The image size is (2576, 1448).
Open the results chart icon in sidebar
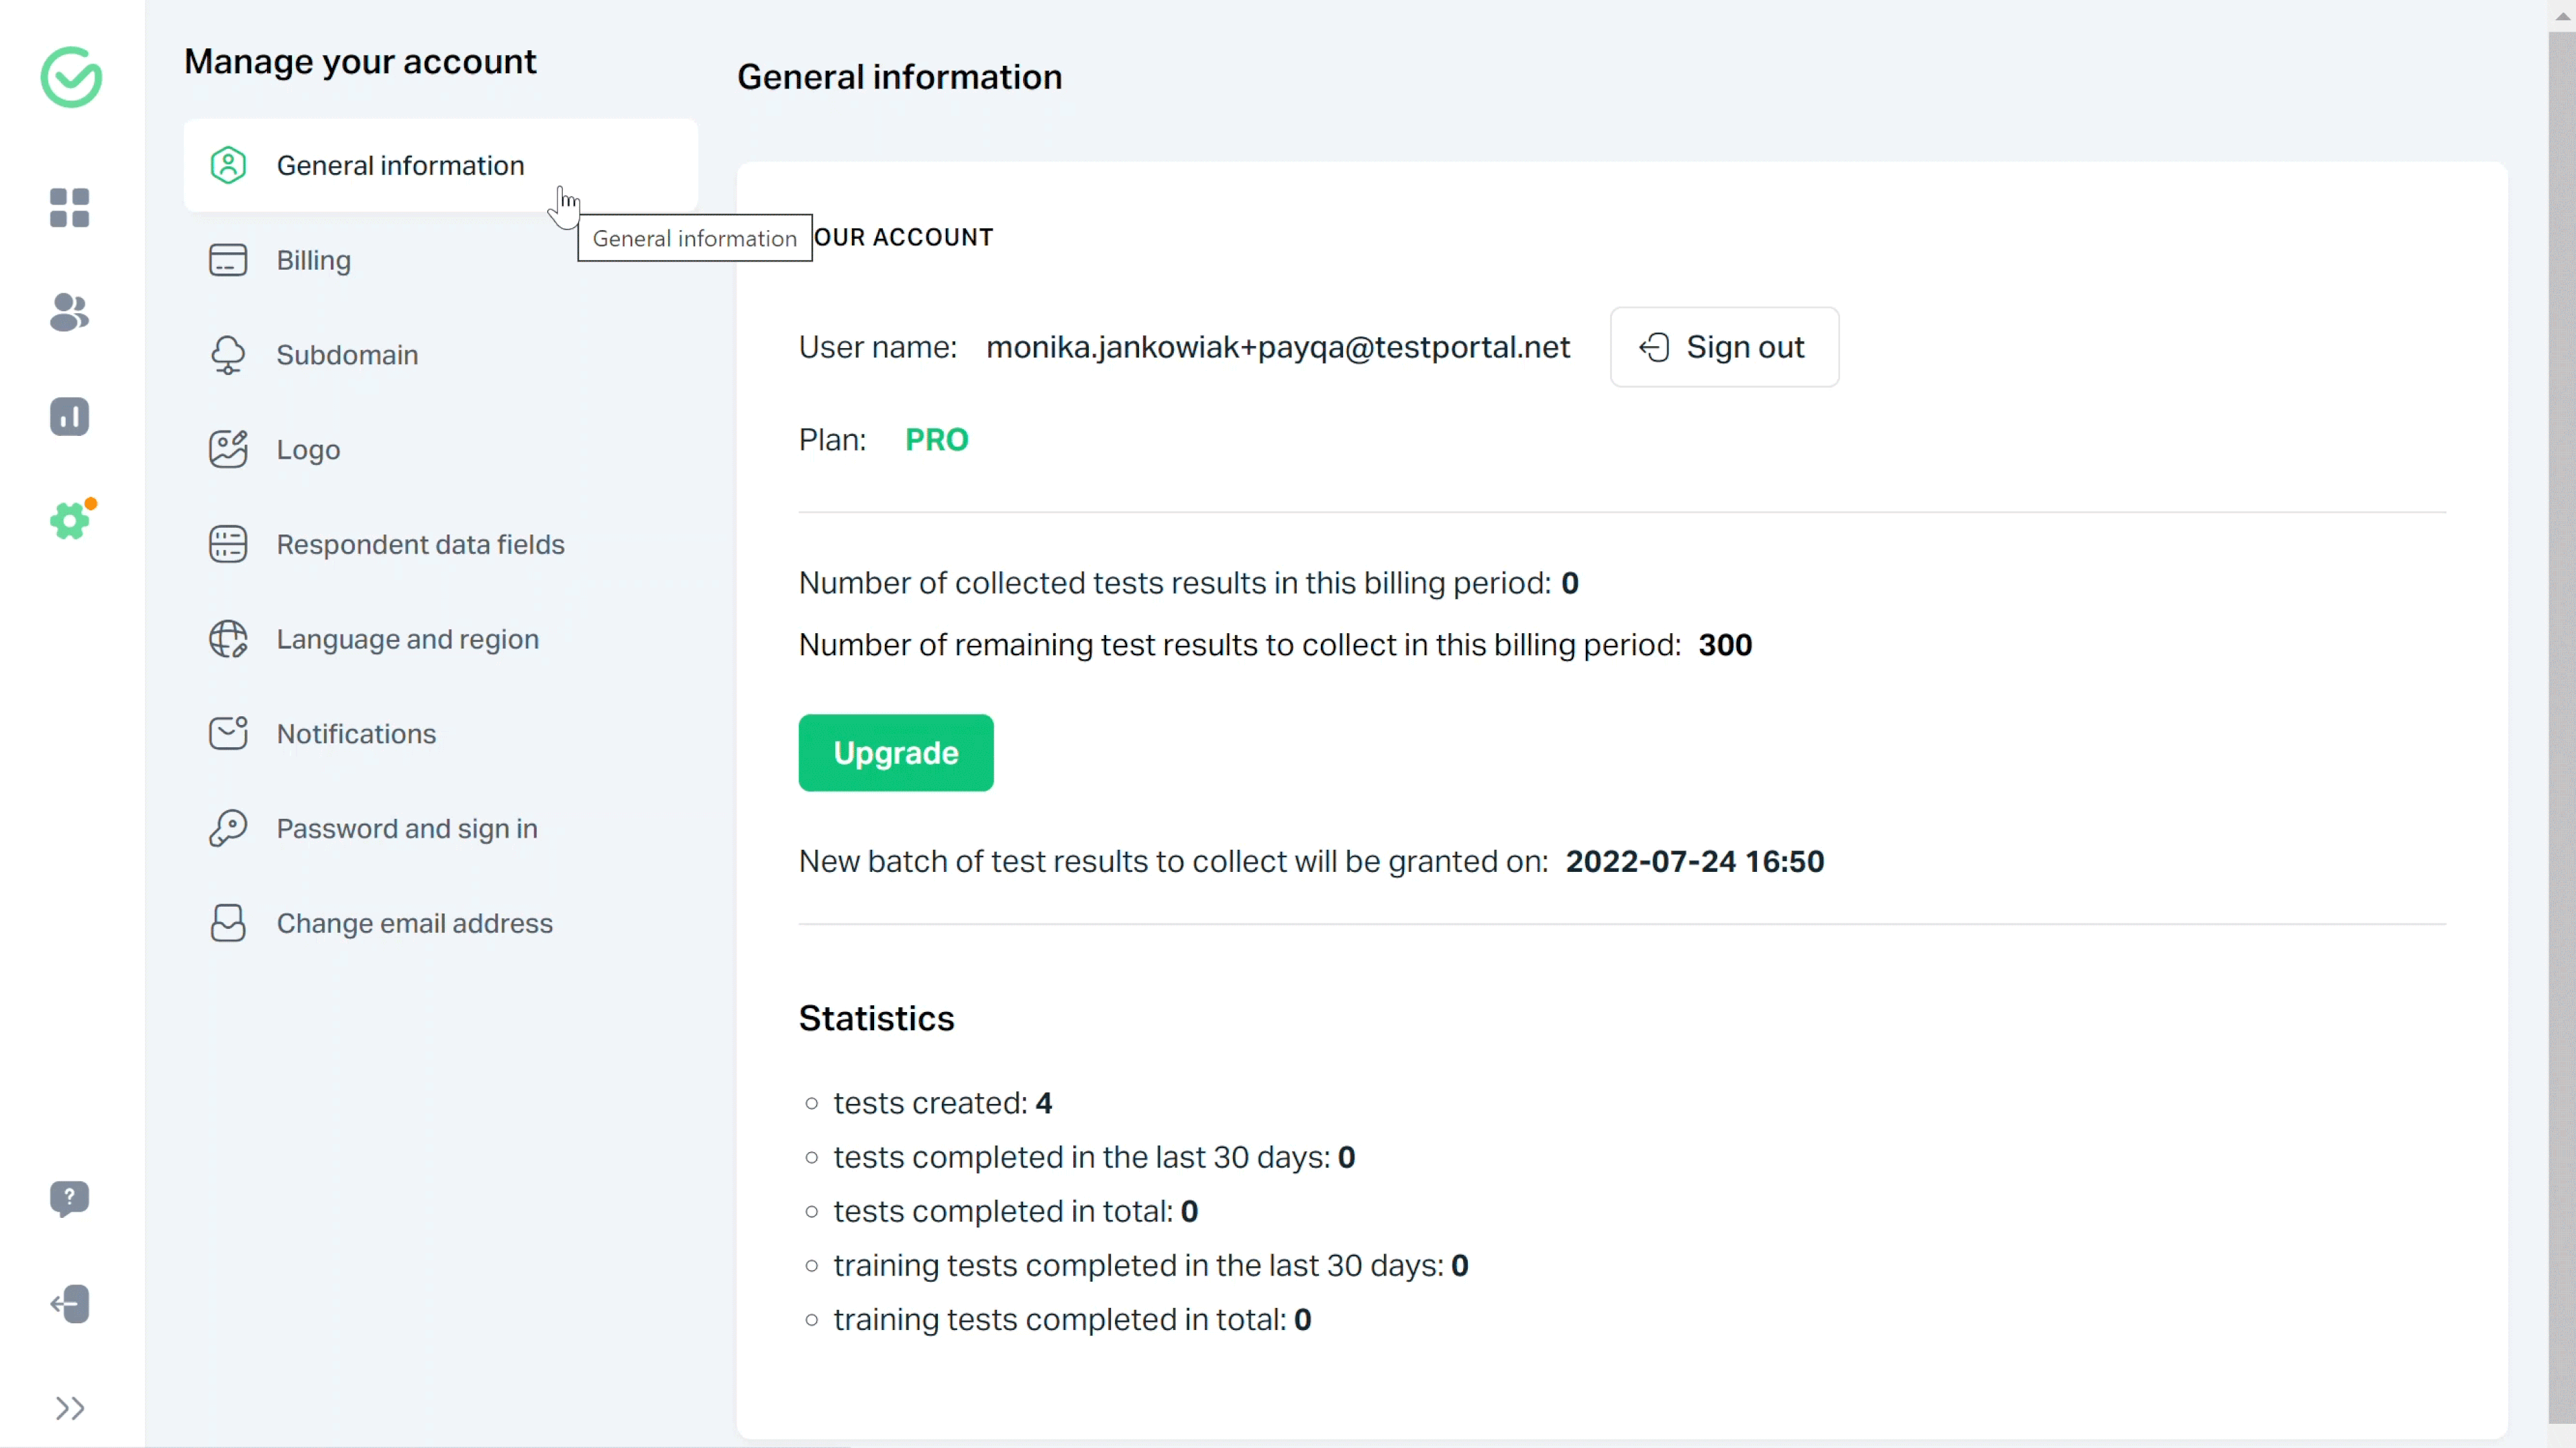coord(70,417)
